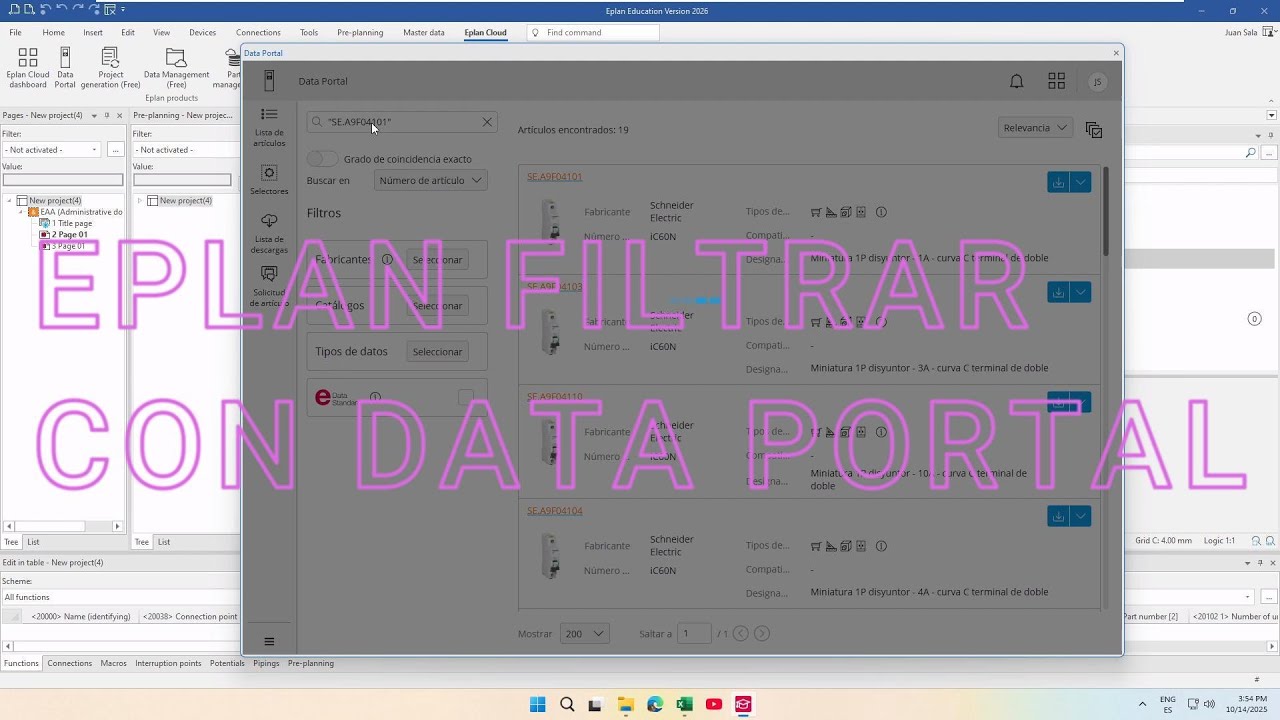Click Seleccionar for Fabricantes filter
1280x720 pixels.
tap(437, 260)
